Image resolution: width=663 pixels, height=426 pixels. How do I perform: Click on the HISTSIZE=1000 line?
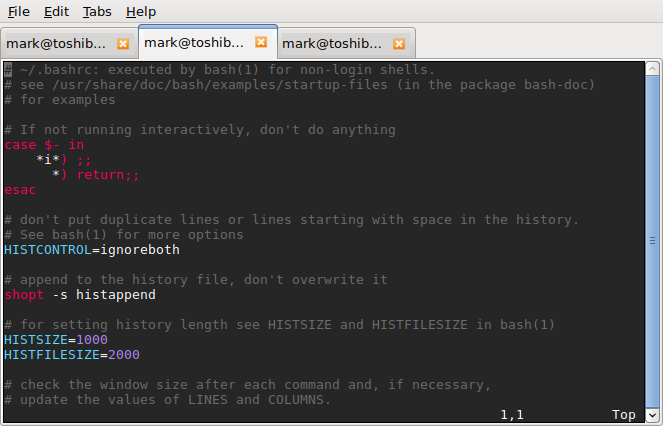(x=56, y=340)
